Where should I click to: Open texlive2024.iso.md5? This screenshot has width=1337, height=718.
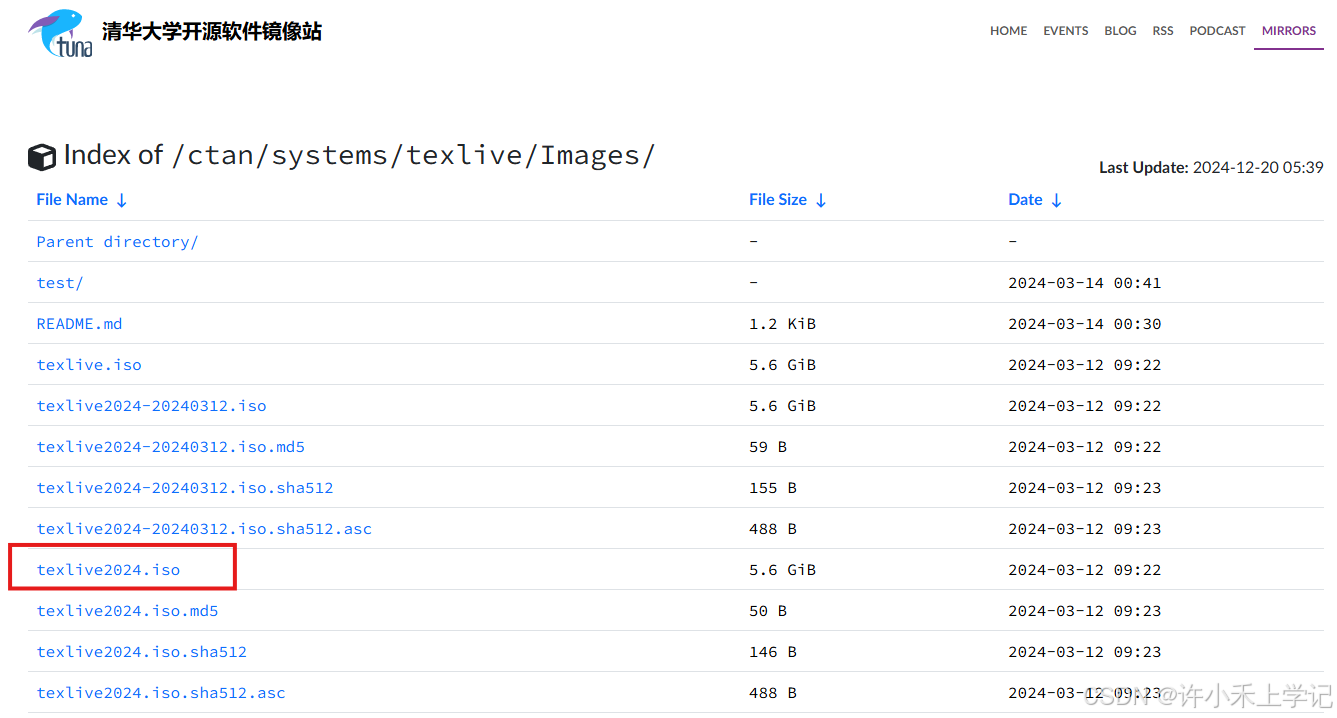[x=127, y=611]
